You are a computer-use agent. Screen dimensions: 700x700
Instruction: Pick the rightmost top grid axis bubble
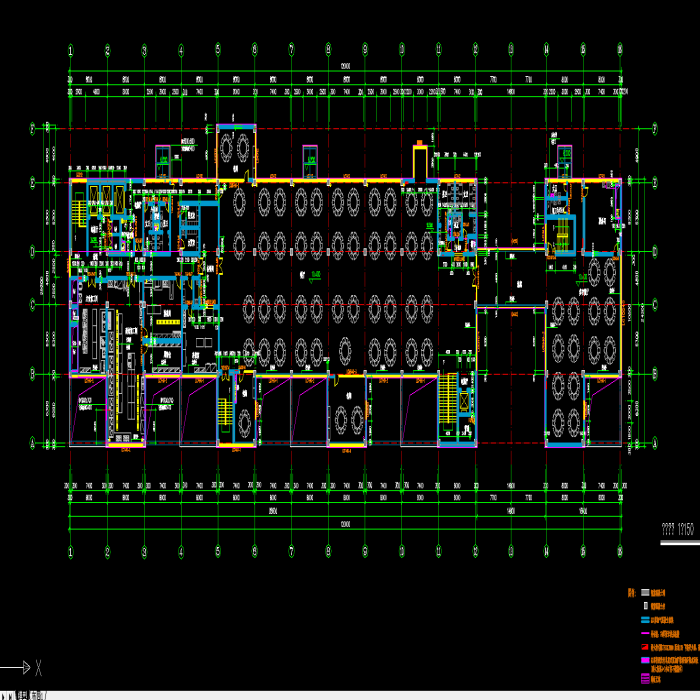click(620, 49)
